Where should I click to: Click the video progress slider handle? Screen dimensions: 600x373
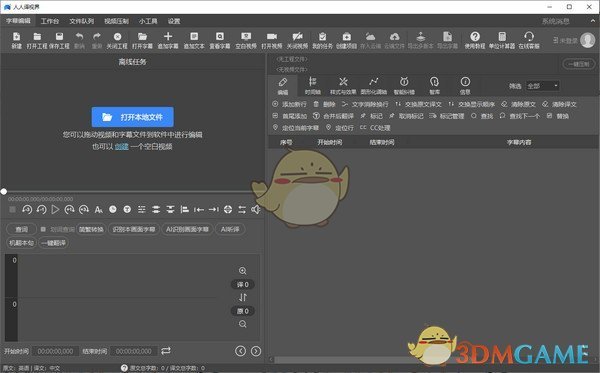point(4,191)
